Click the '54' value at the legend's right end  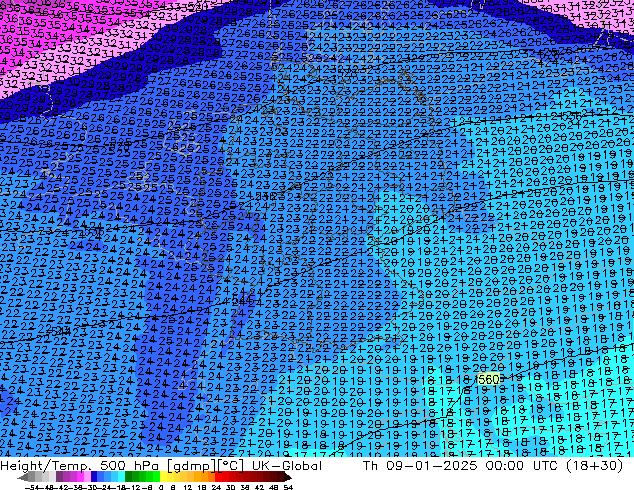288,487
